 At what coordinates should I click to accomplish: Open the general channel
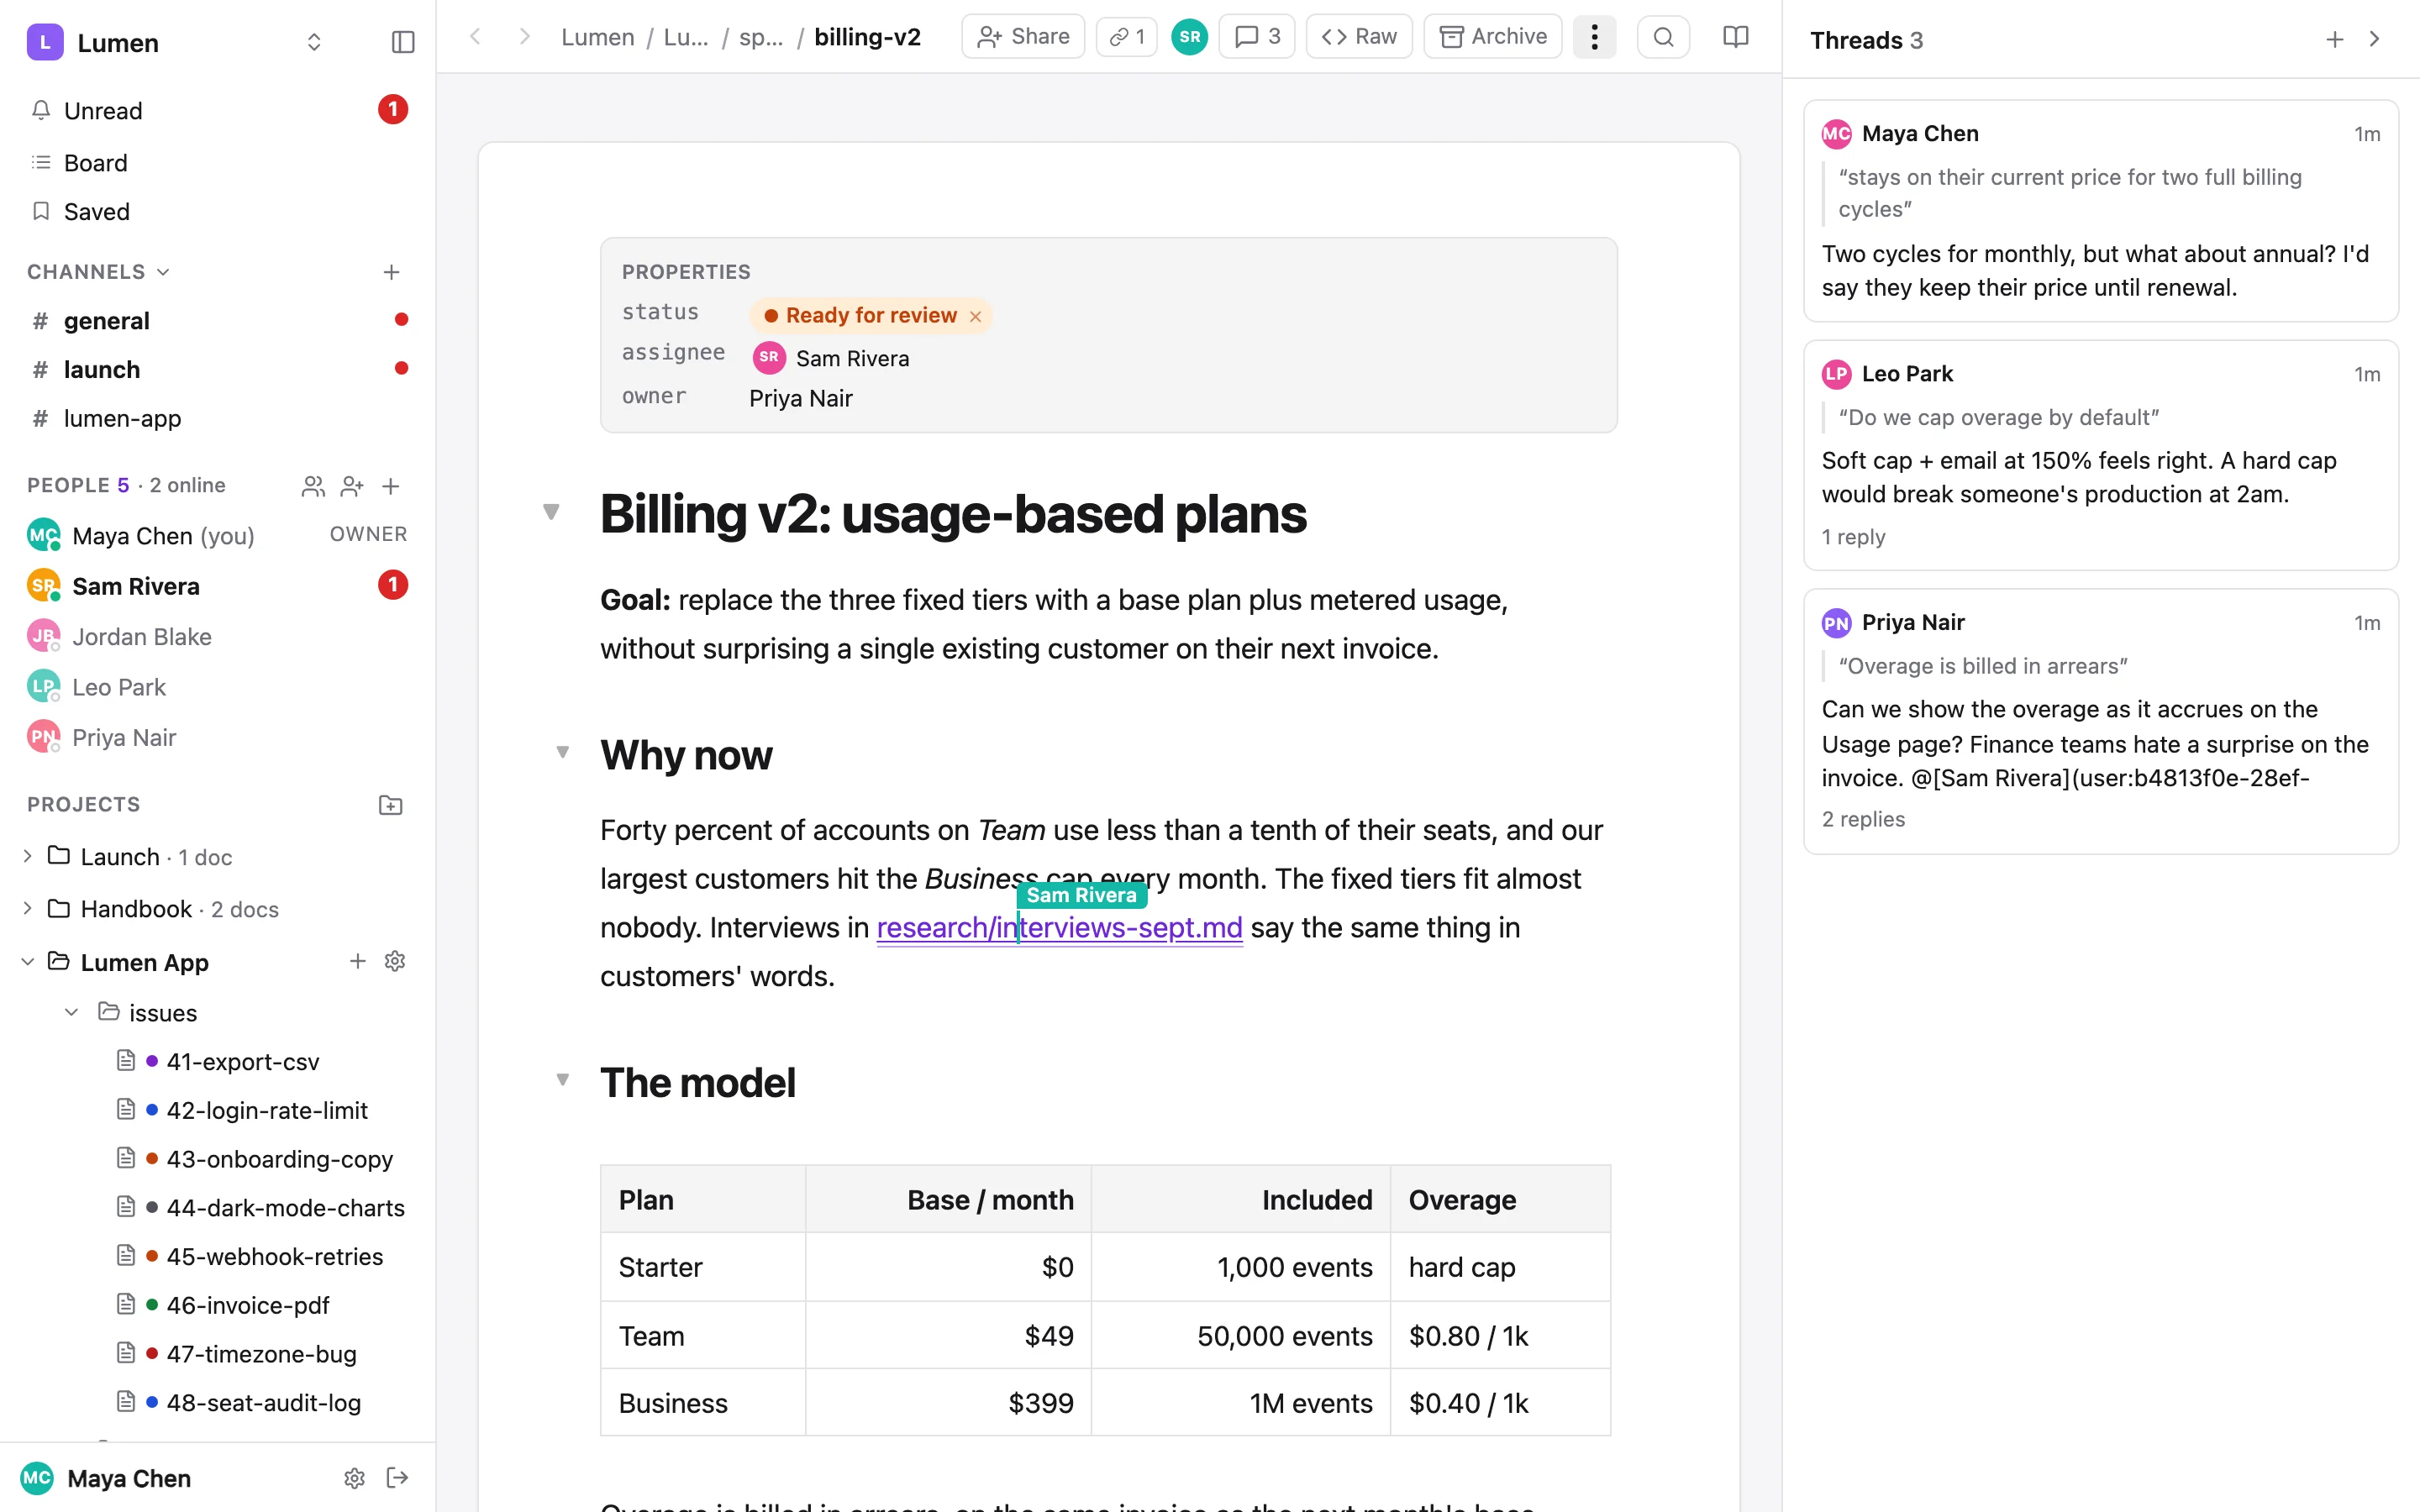tap(218, 320)
